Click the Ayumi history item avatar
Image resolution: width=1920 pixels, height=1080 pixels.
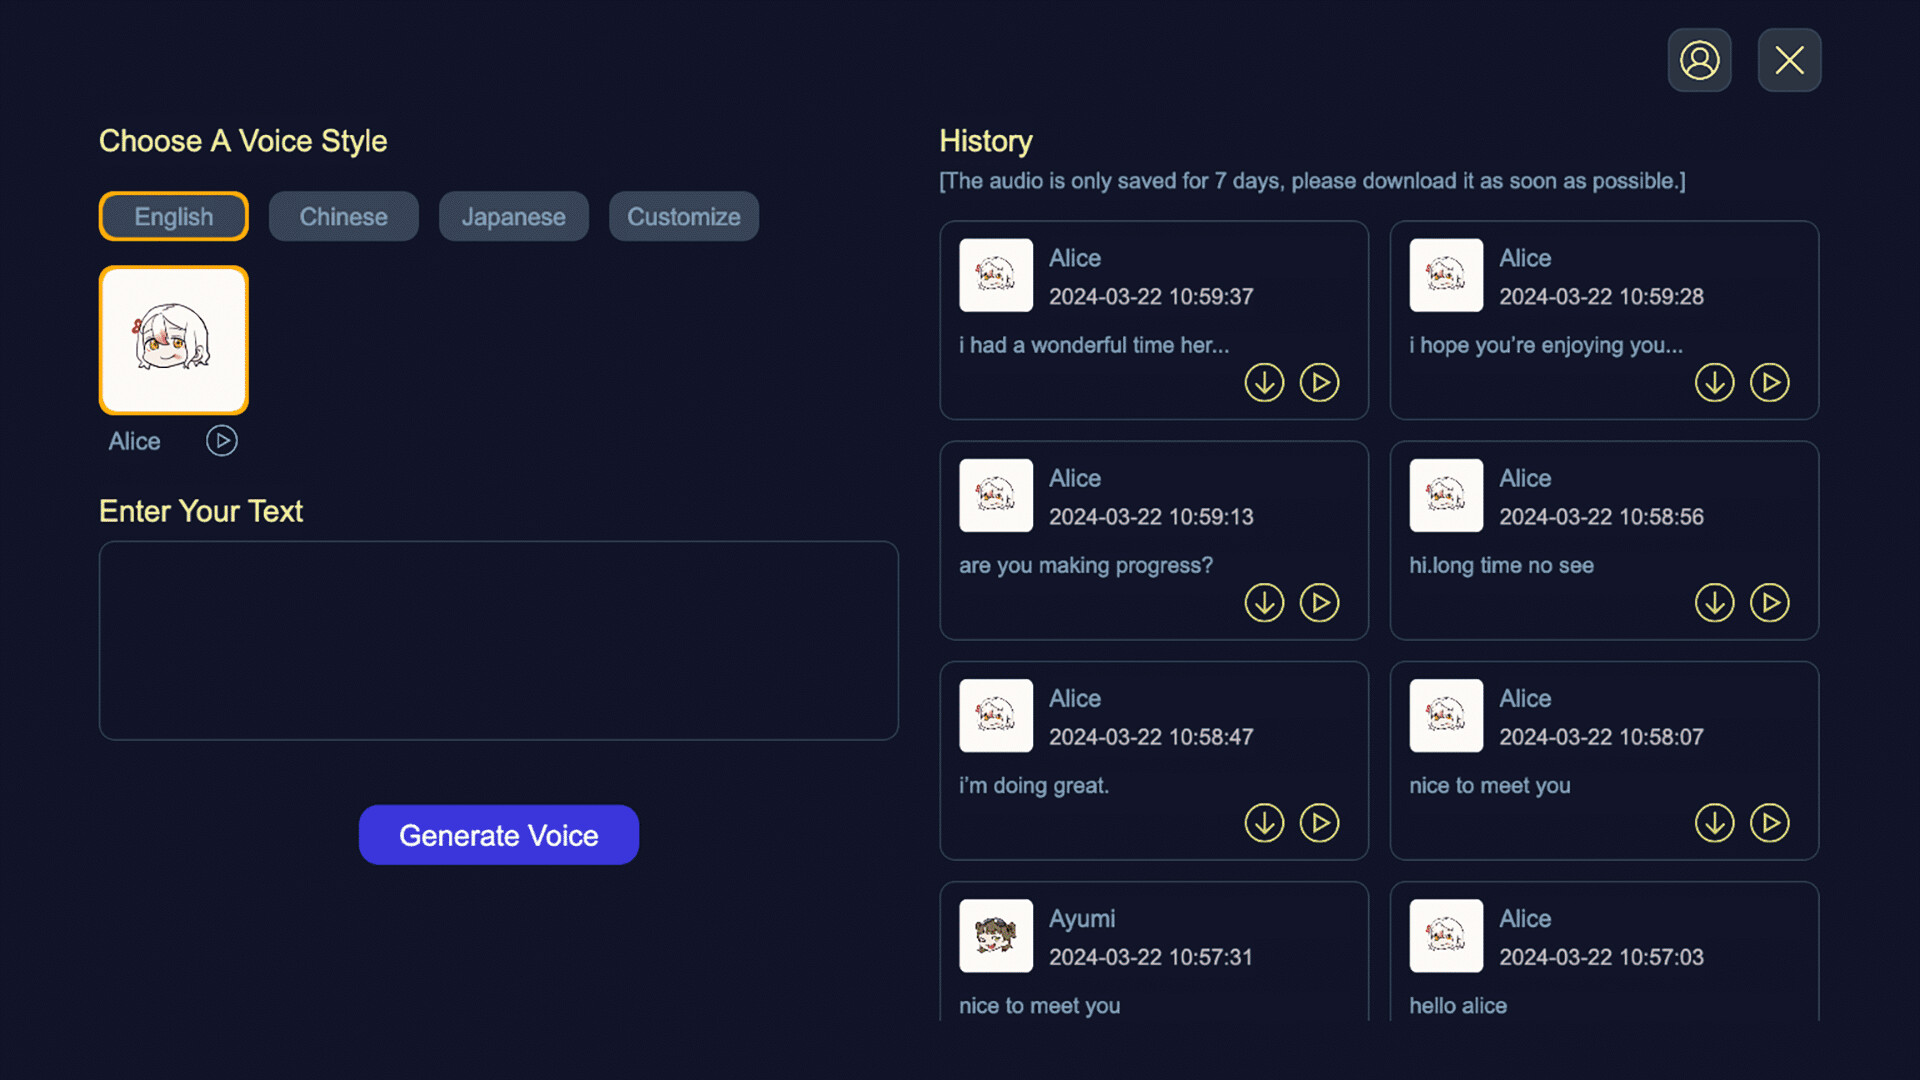coord(995,936)
